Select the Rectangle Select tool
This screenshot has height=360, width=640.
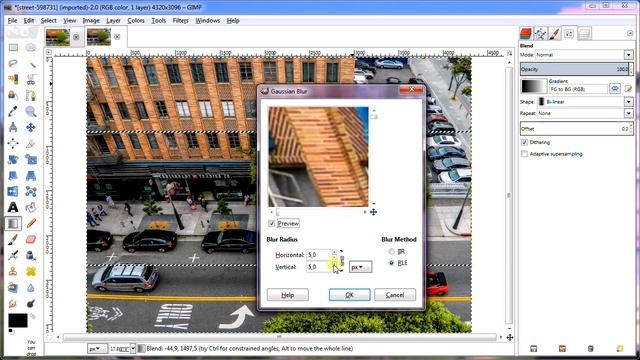click(13, 48)
